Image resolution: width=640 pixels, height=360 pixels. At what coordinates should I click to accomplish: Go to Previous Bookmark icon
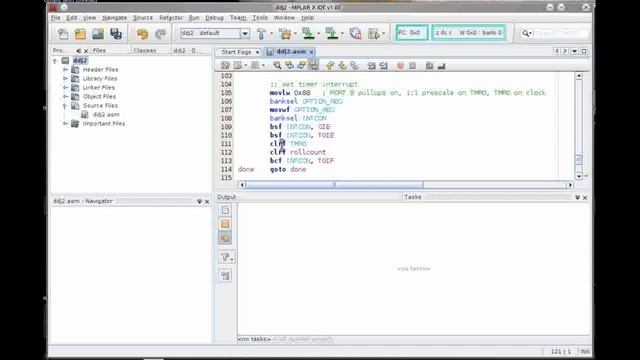click(330, 65)
